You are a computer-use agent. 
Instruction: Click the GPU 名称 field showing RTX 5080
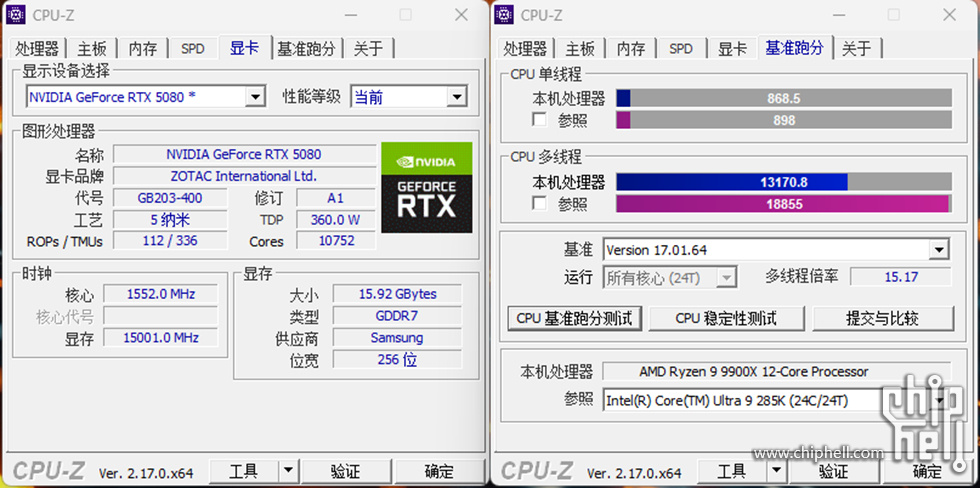[x=244, y=154]
